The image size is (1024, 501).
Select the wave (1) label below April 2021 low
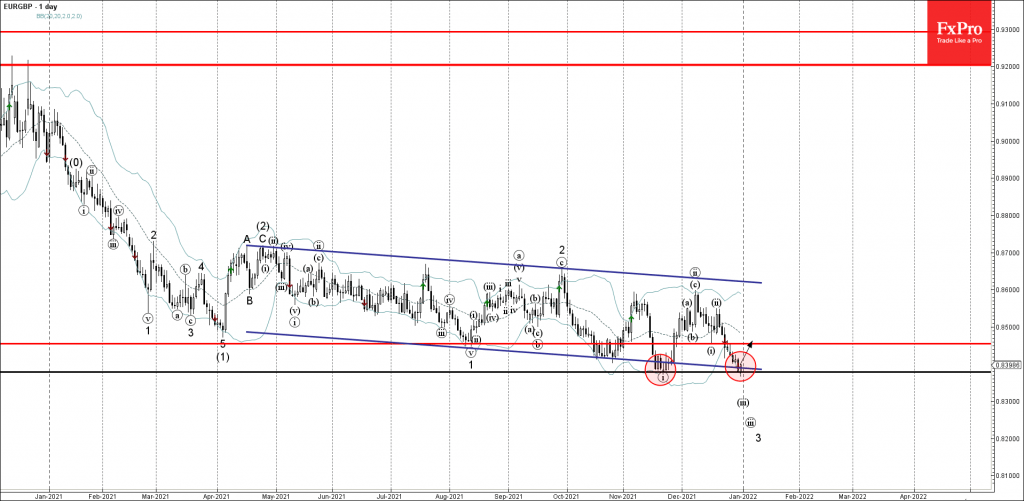point(223,356)
